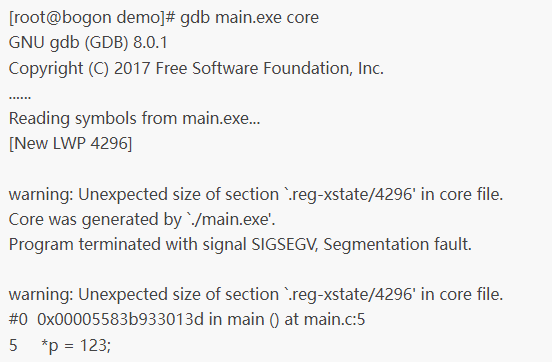Click the '[New LWP 4296]' line

[70, 144]
